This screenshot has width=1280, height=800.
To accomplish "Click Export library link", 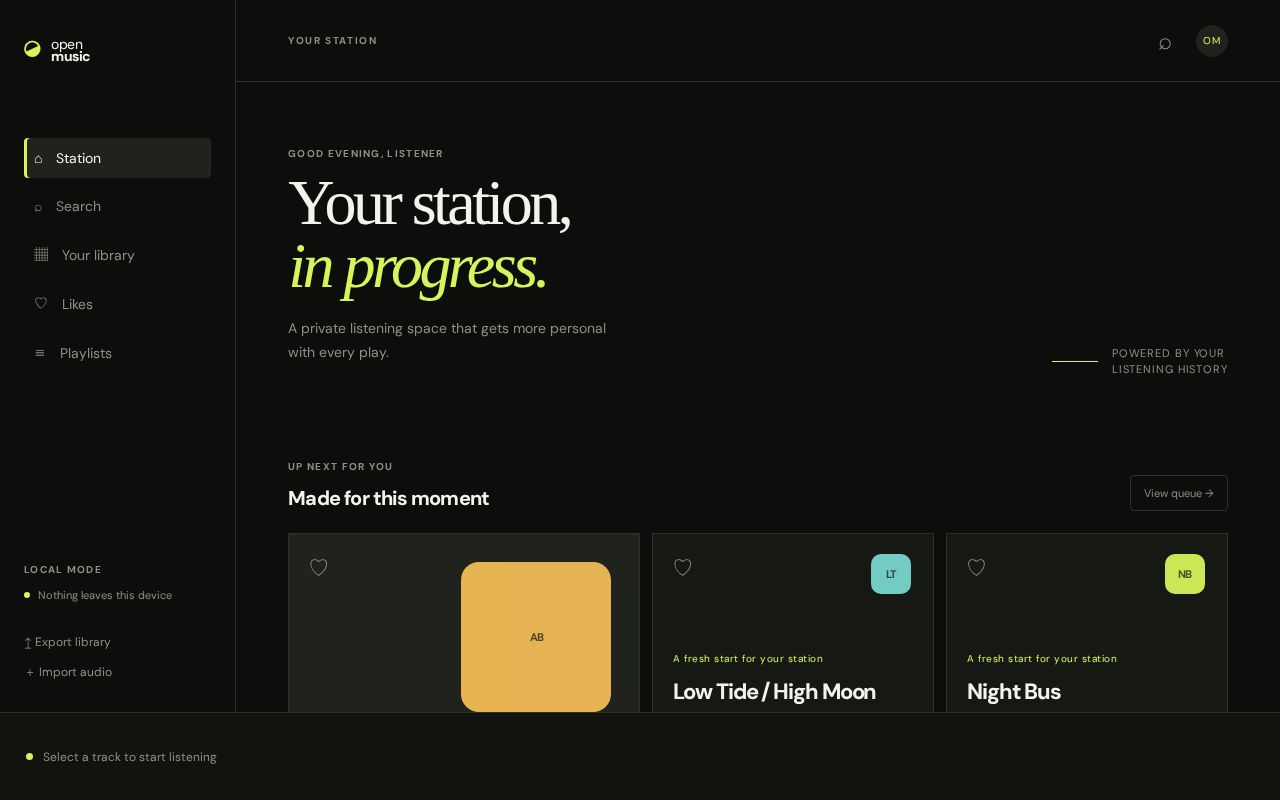I will (67, 642).
